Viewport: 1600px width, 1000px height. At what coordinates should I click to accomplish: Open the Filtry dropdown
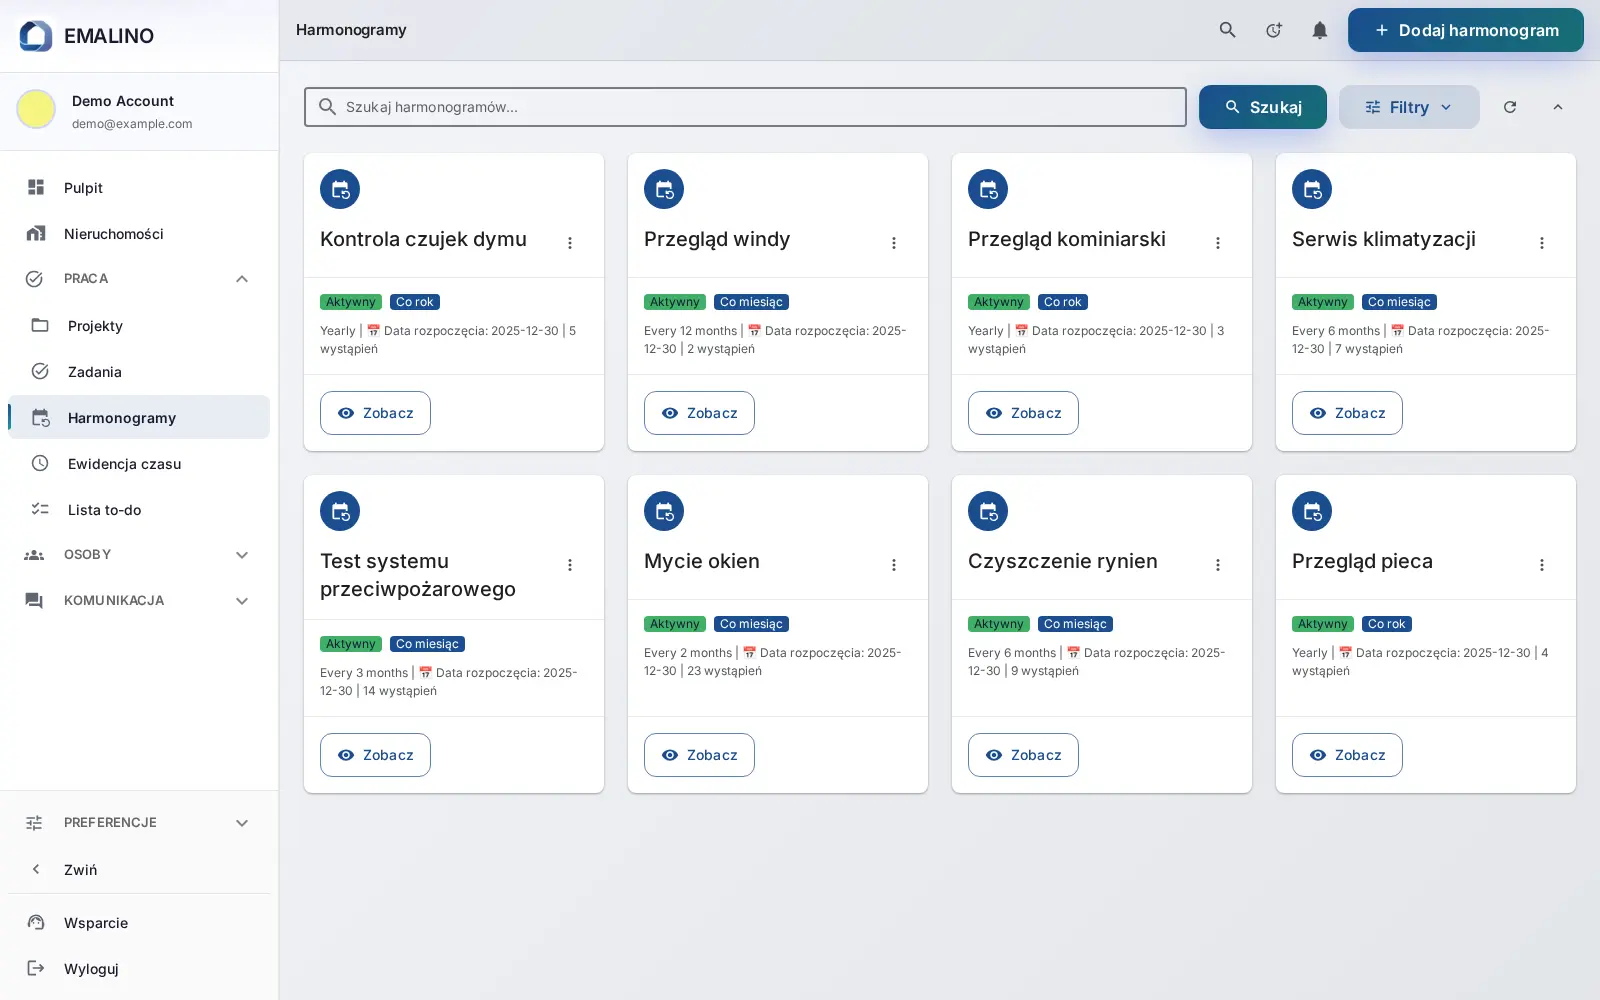click(1409, 107)
